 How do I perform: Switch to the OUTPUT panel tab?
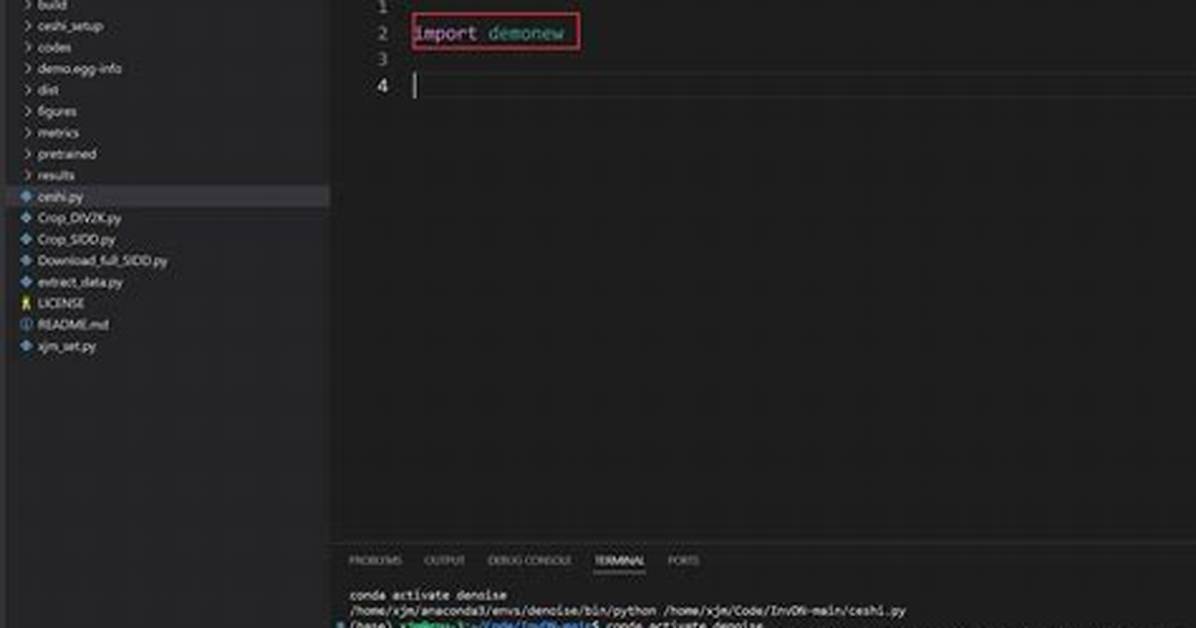click(x=444, y=560)
